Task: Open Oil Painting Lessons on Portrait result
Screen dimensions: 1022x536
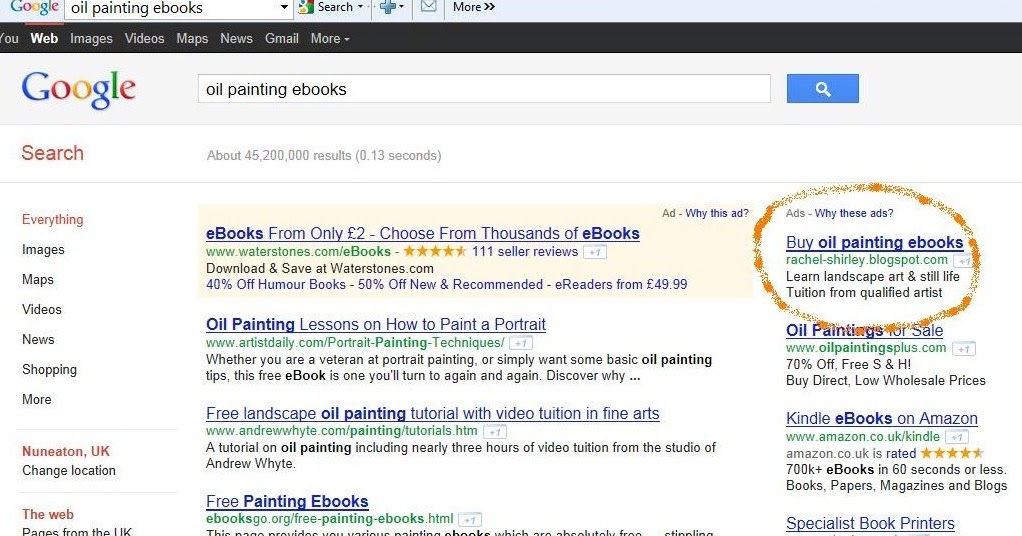Action: (376, 324)
